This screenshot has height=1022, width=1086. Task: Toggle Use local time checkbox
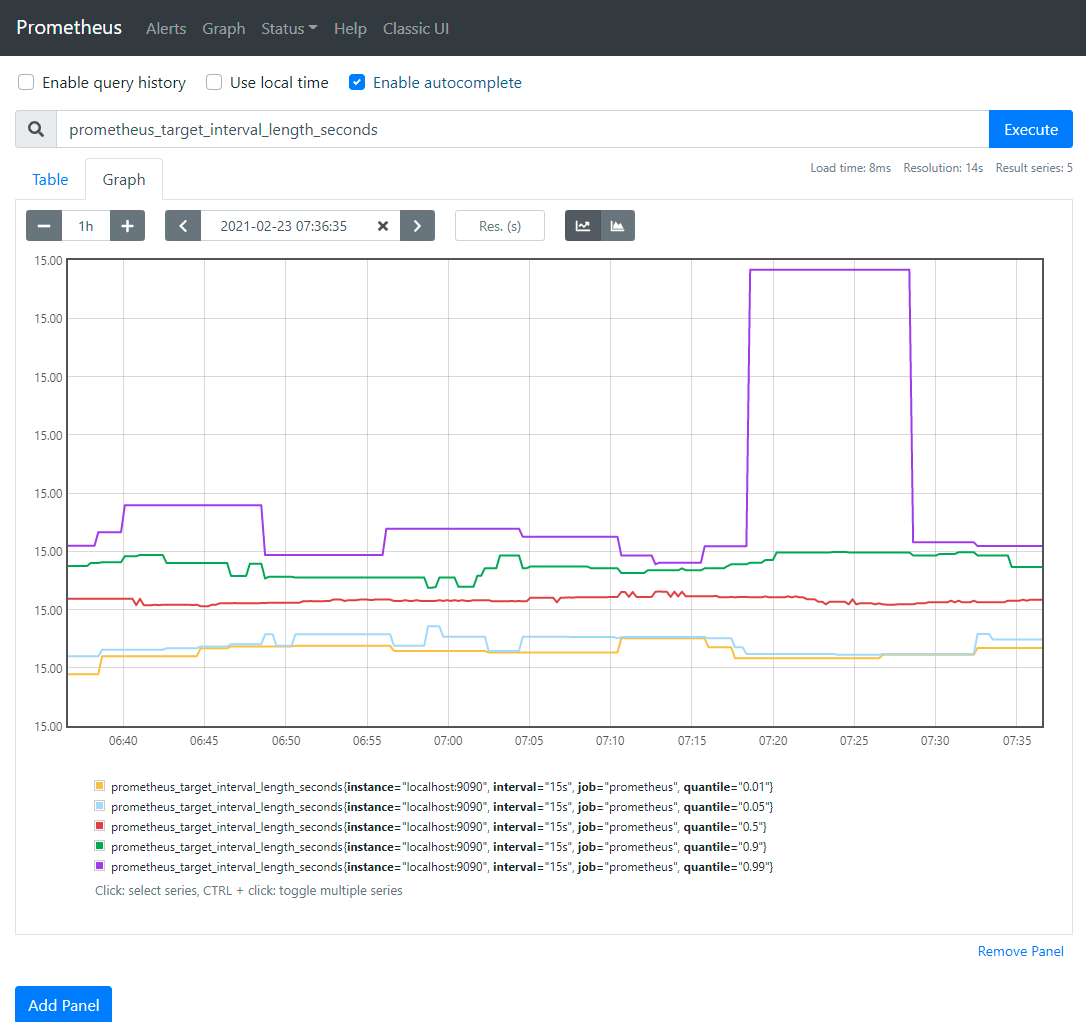(214, 83)
